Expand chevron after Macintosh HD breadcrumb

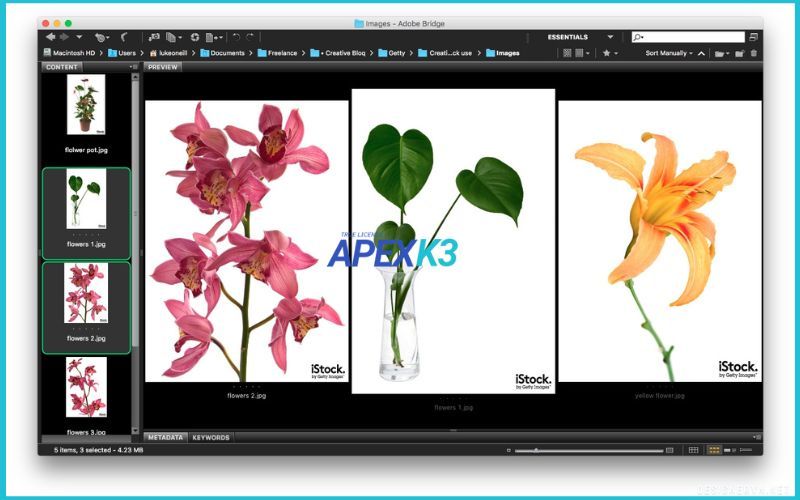[101, 53]
